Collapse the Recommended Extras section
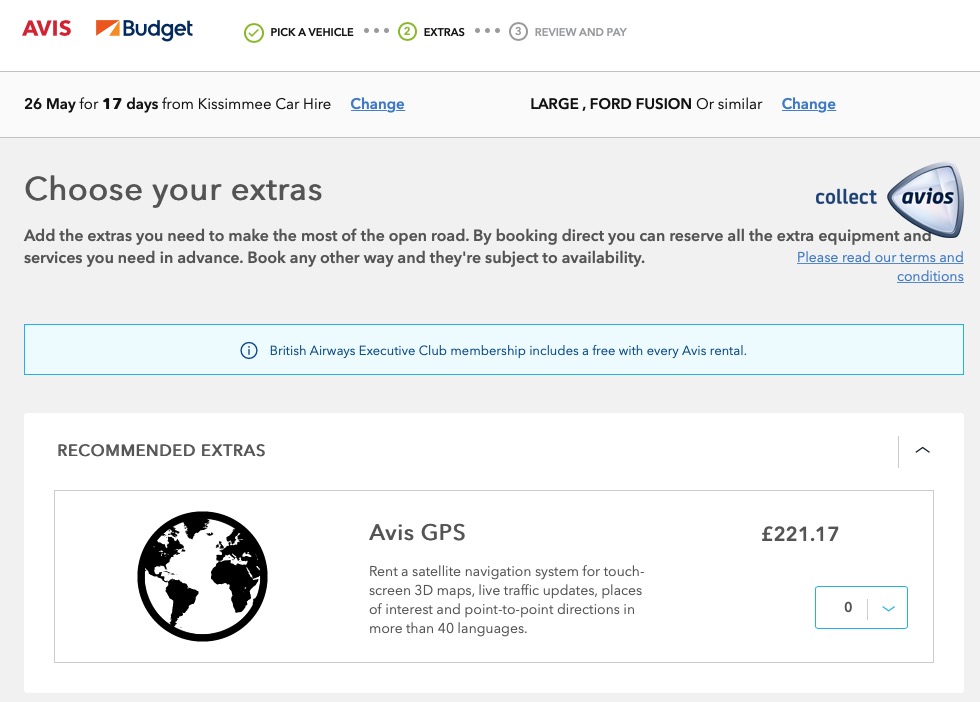Viewport: 980px width, 702px height. 922,450
